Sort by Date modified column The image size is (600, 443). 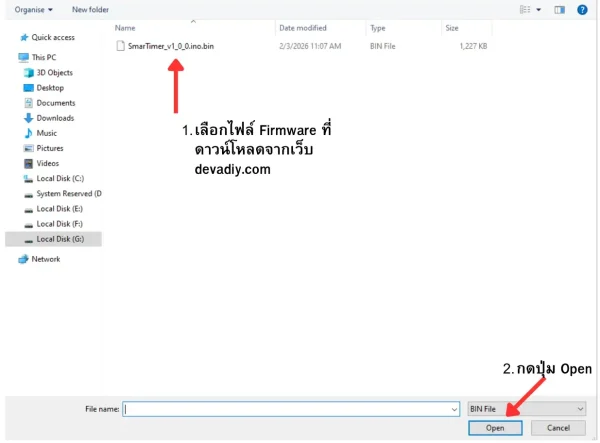pos(303,28)
